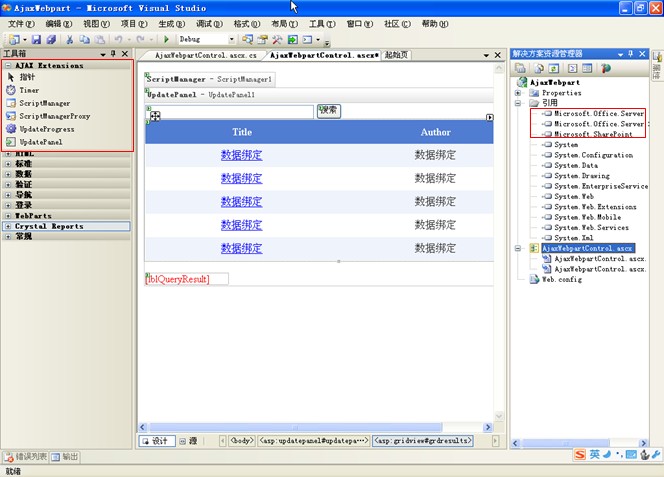
Task: Click Show All Files icon in Solution Explorer
Action: point(539,68)
